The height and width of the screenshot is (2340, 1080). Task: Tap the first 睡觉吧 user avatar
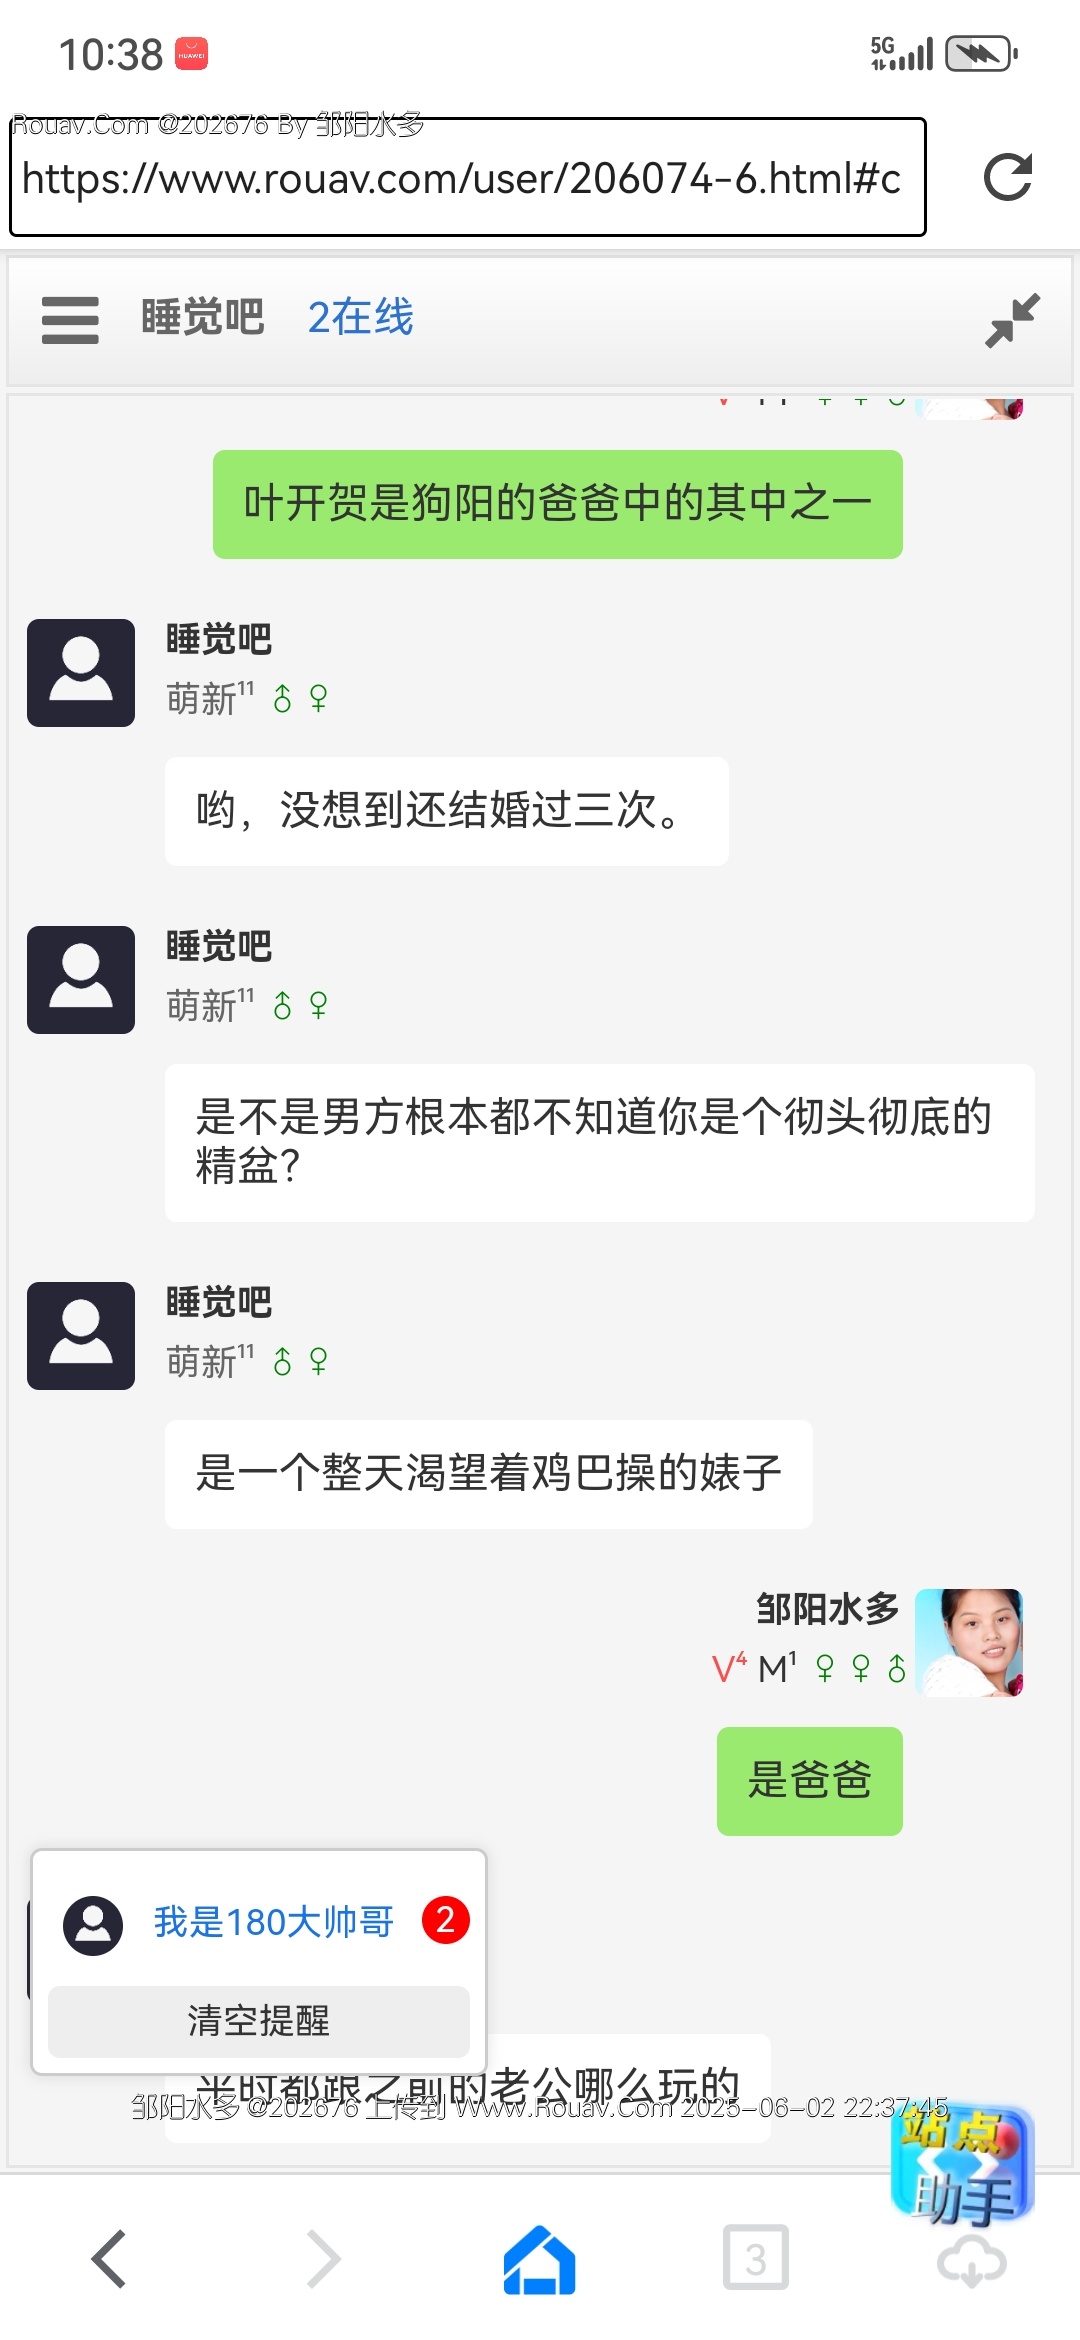tap(81, 673)
